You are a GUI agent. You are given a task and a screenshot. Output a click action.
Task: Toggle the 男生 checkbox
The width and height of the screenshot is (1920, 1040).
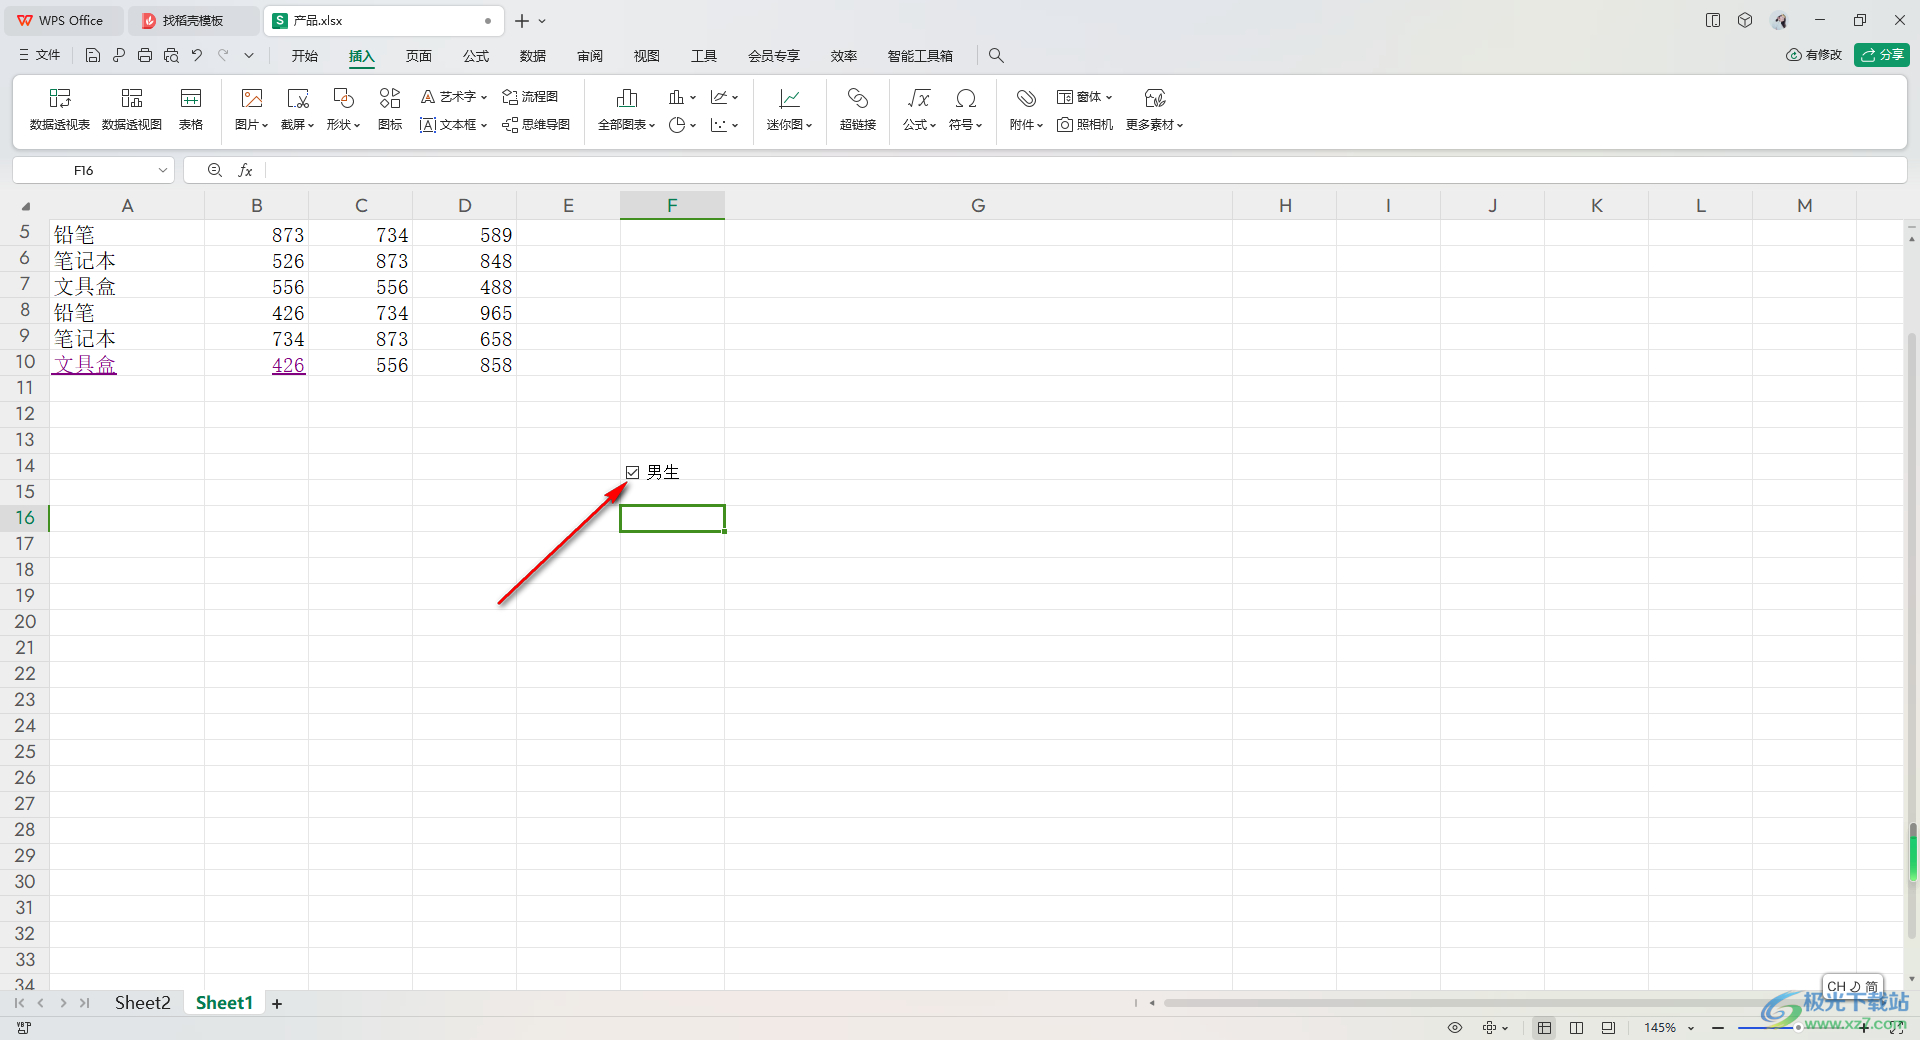(x=633, y=473)
